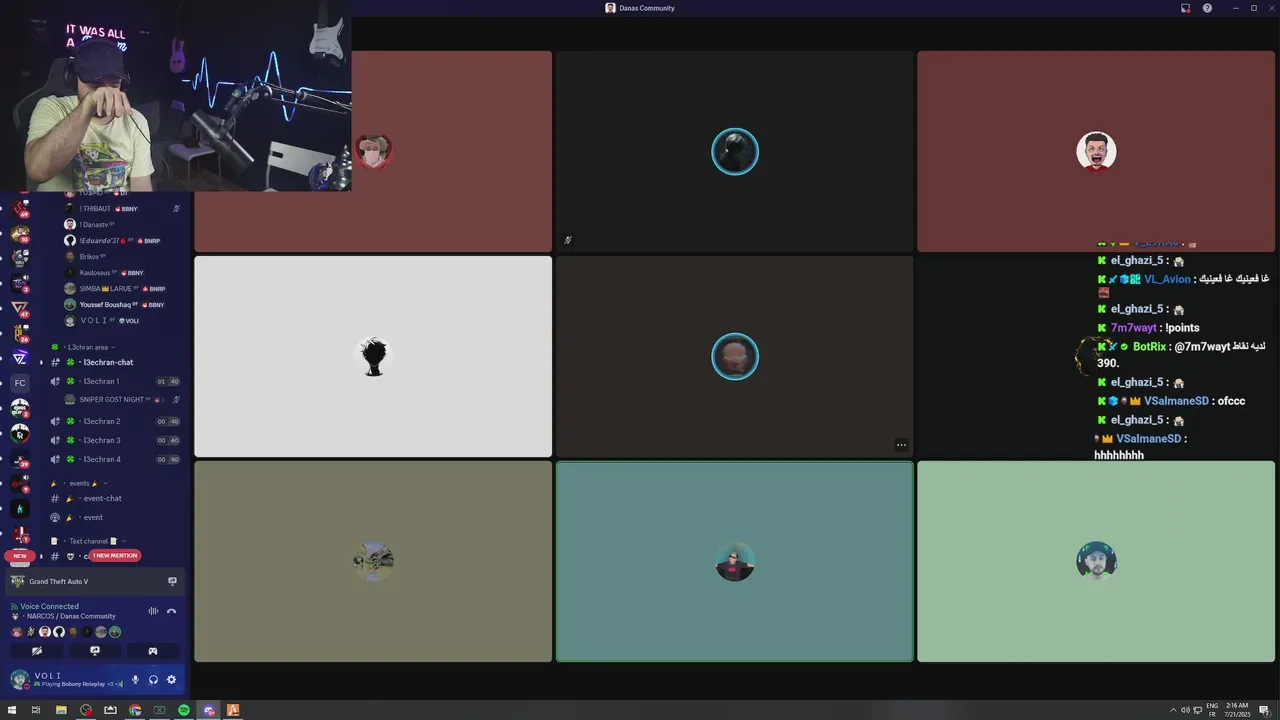Switch to Discord taskbar icon
This screenshot has height=720, width=1280.
(x=208, y=710)
